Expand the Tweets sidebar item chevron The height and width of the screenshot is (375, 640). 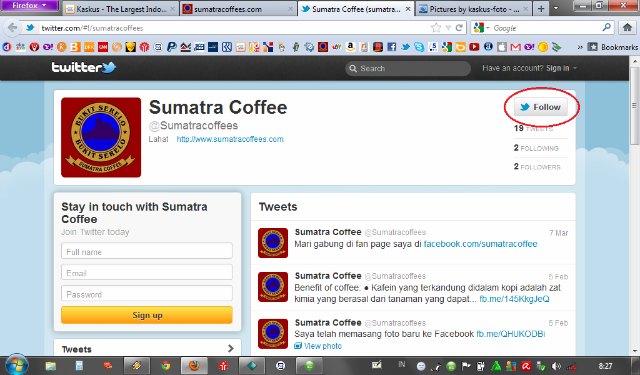(231, 348)
